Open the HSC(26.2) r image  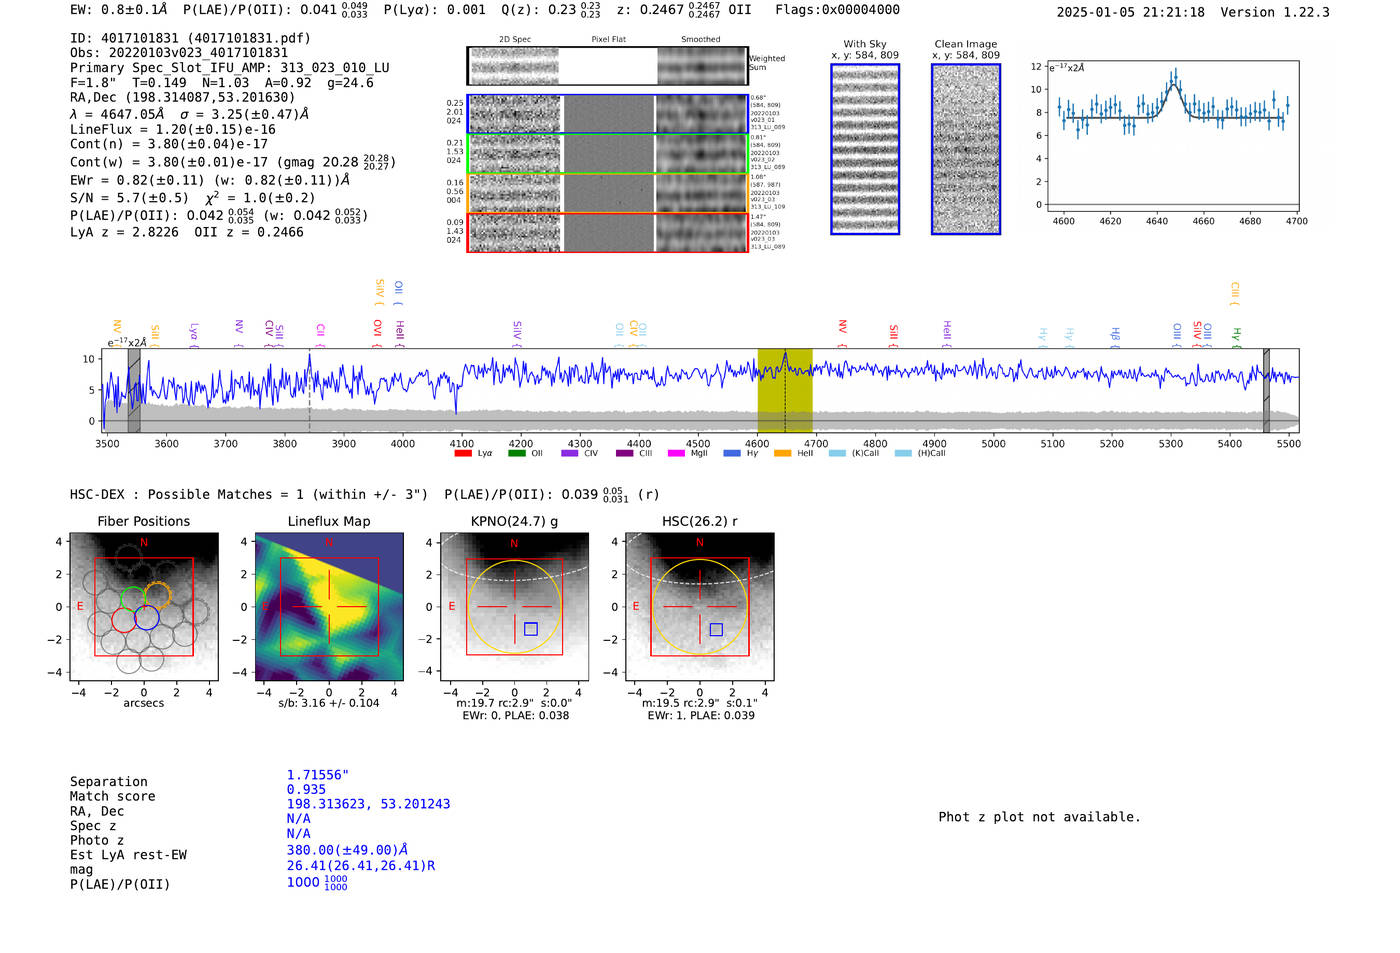pyautogui.click(x=699, y=607)
